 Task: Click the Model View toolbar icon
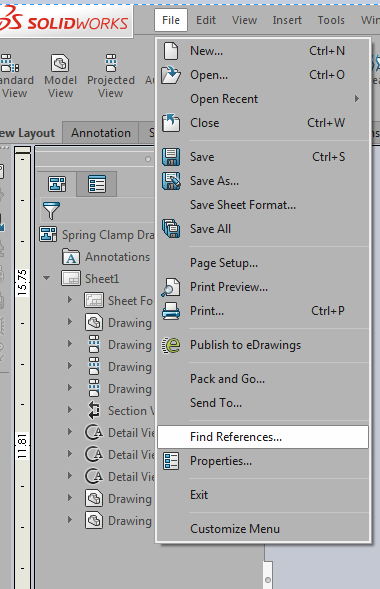60,63
